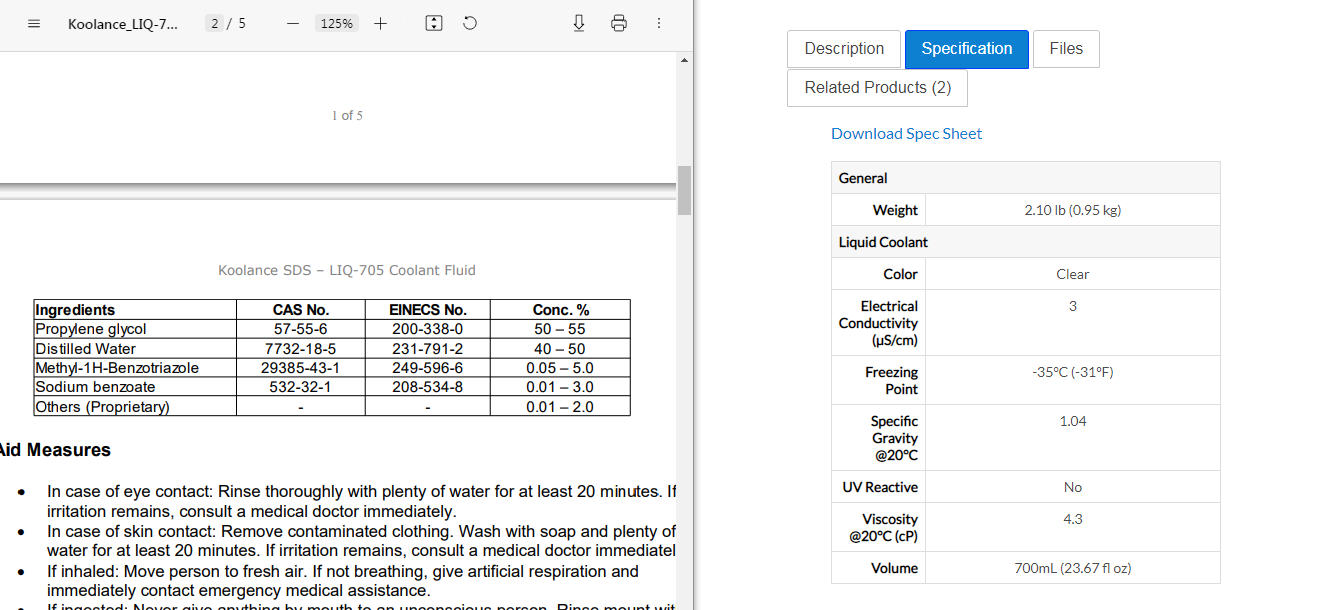The width and height of the screenshot is (1329, 610).
Task: Click EINECS number 231-791-2
Action: [427, 349]
